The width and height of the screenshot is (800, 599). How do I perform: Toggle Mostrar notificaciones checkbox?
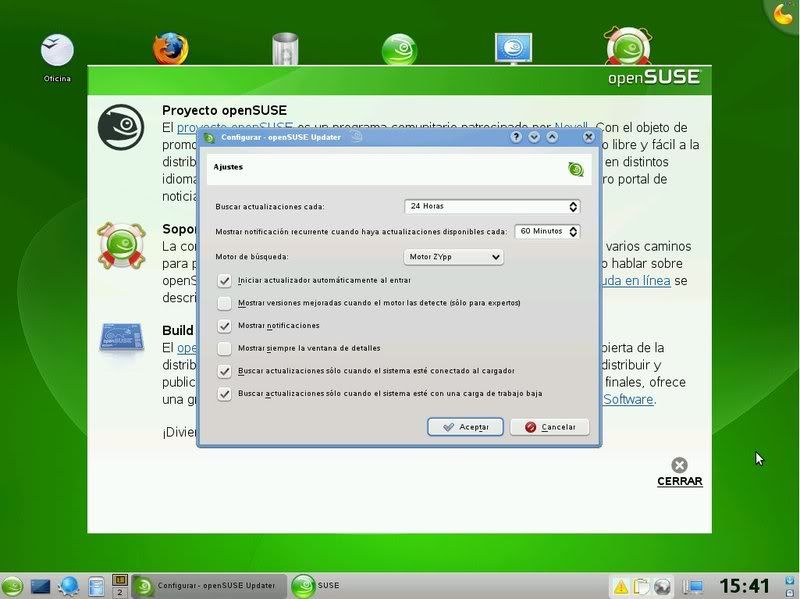224,326
